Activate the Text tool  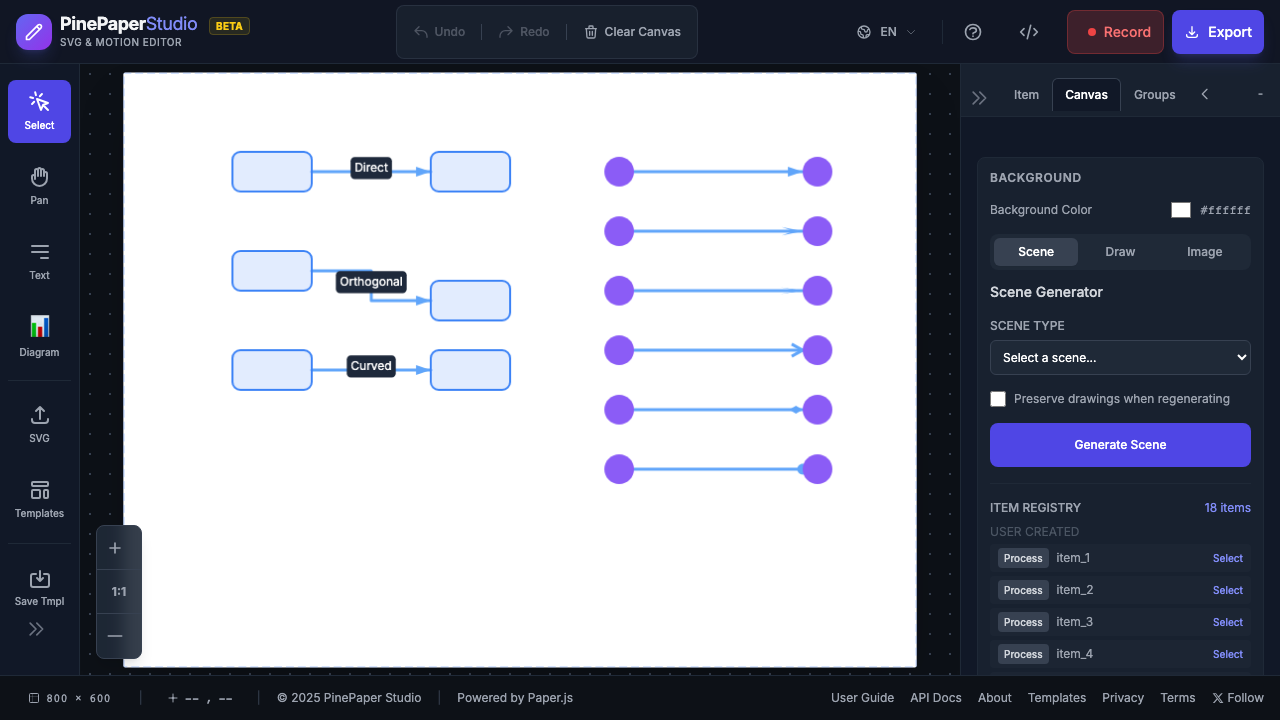pos(38,261)
